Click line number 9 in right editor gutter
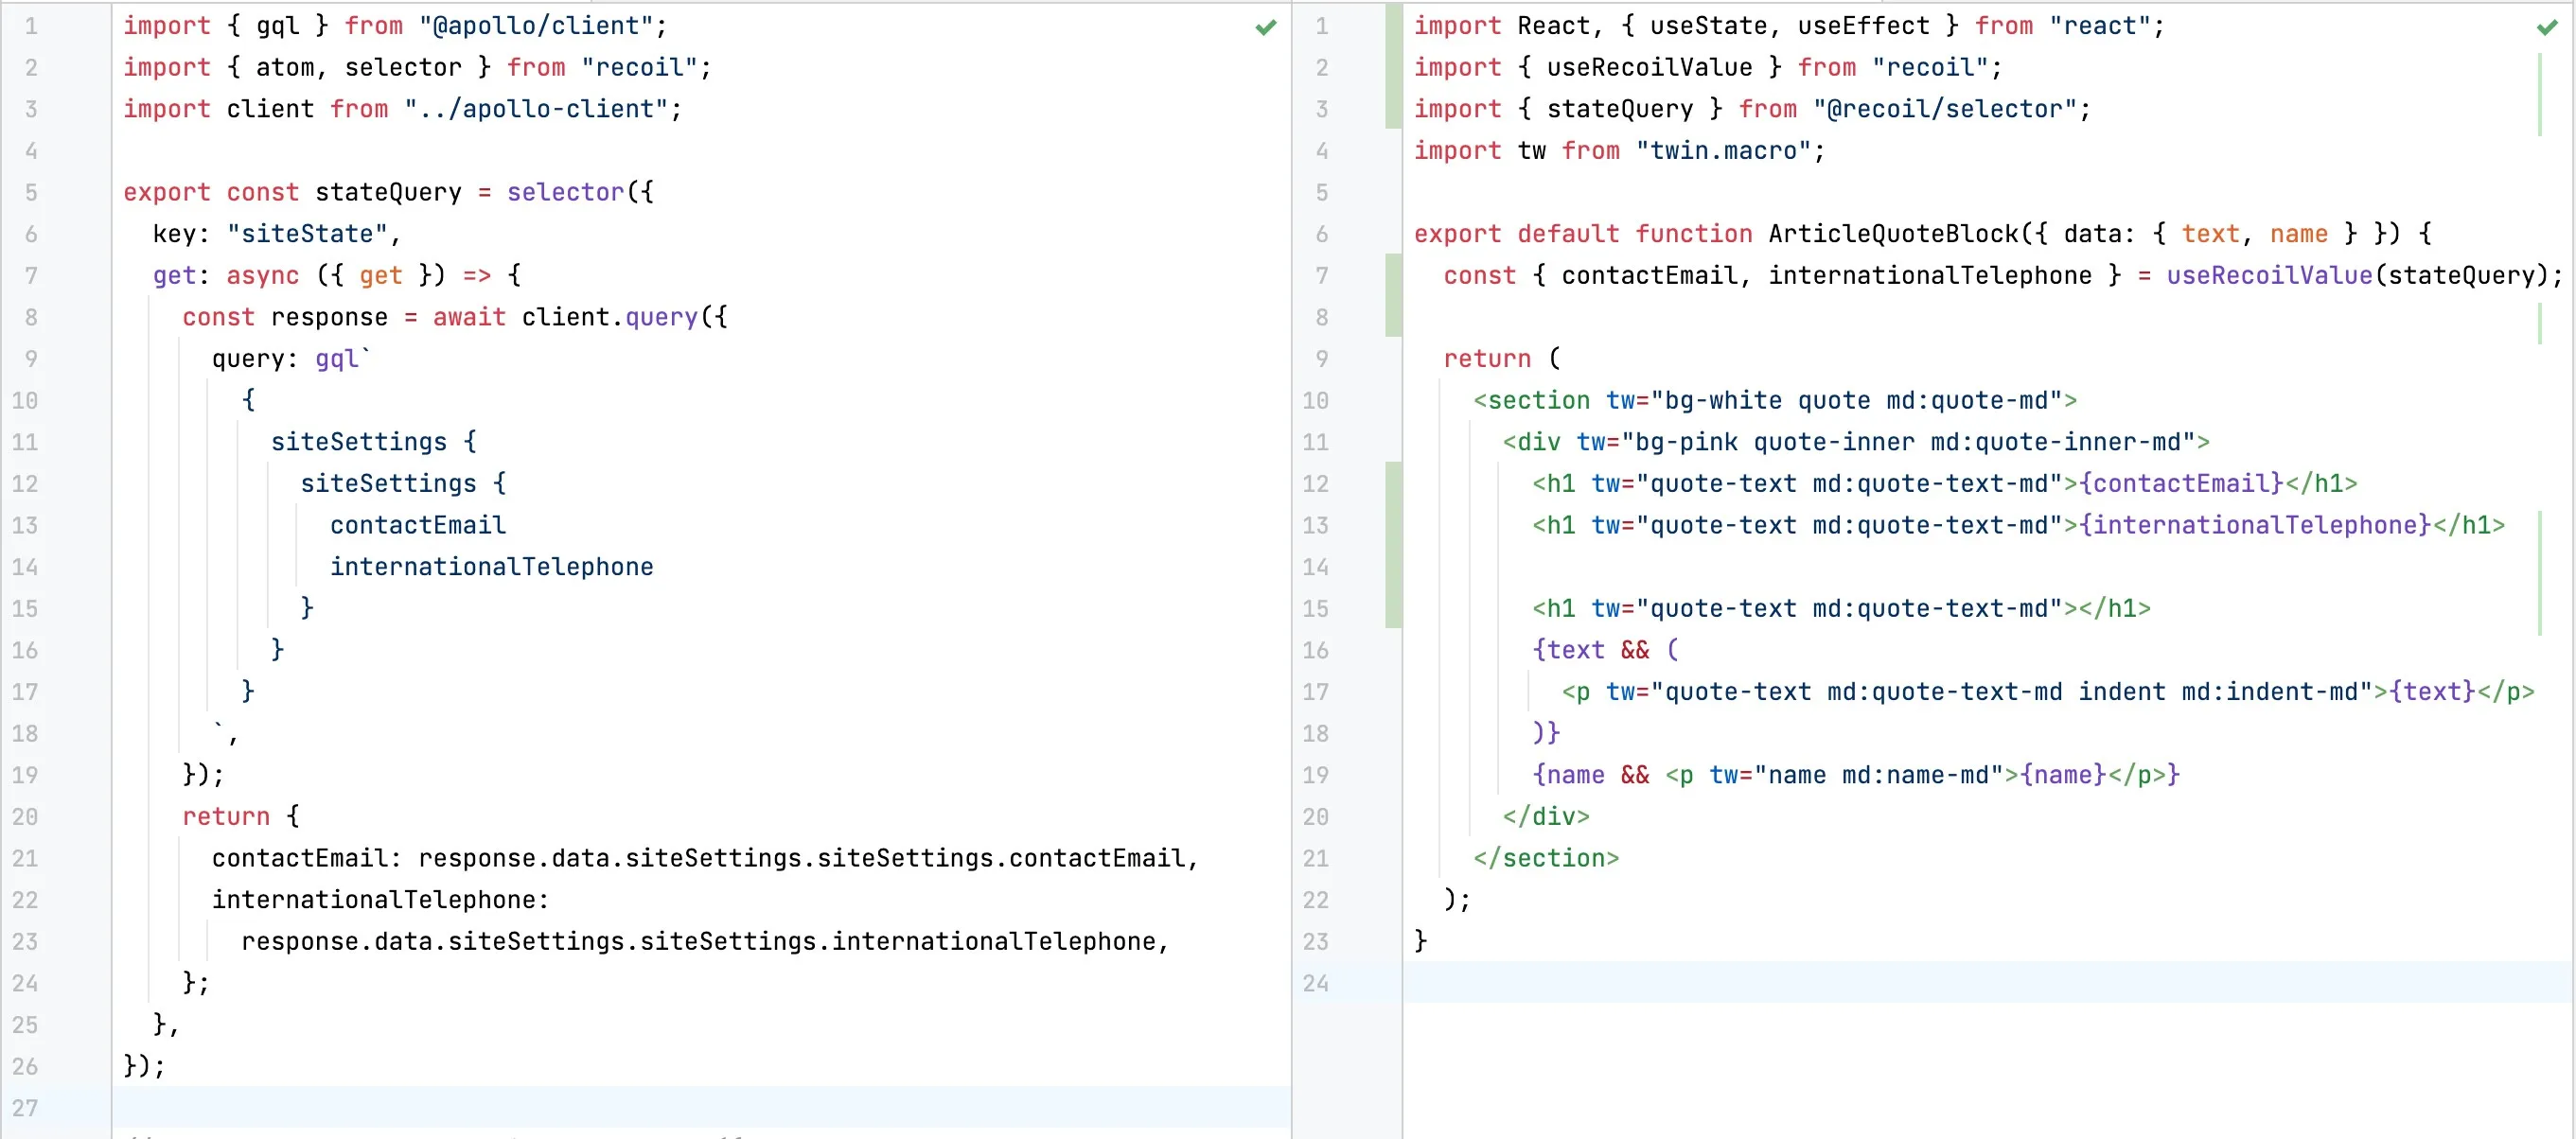Image resolution: width=2576 pixels, height=1139 pixels. click(1321, 358)
